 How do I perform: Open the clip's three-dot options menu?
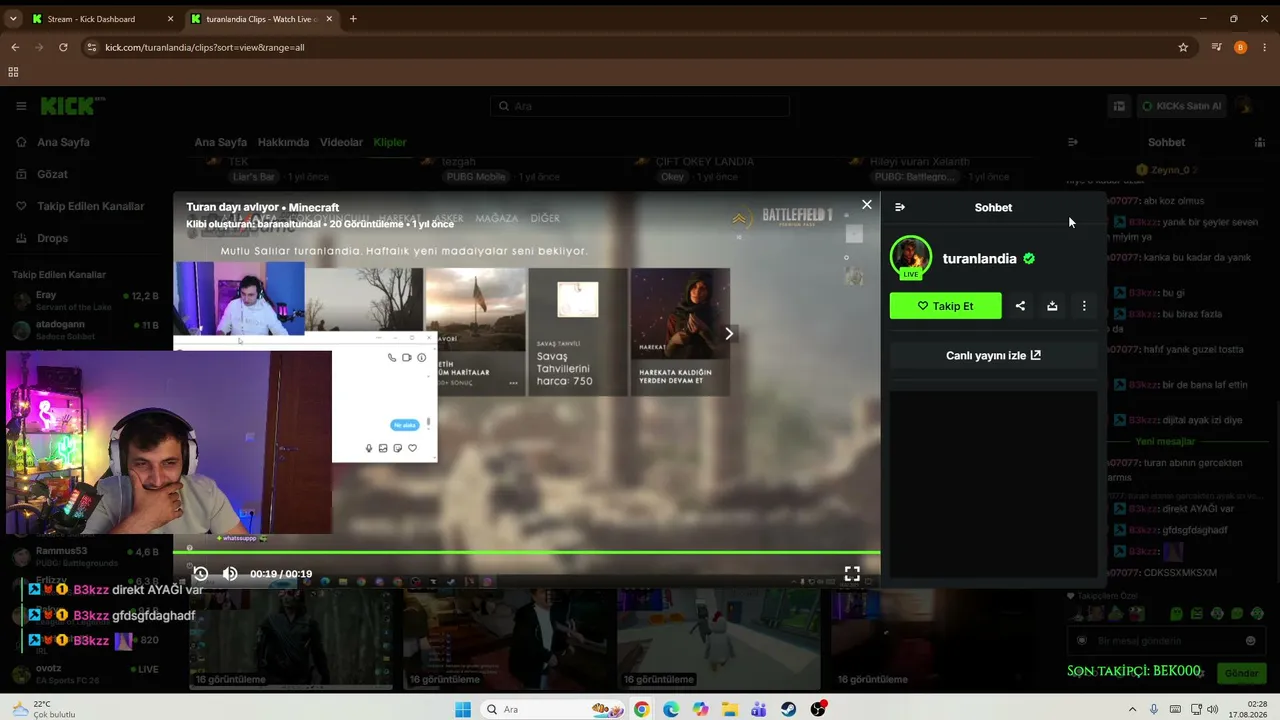tap(1084, 306)
